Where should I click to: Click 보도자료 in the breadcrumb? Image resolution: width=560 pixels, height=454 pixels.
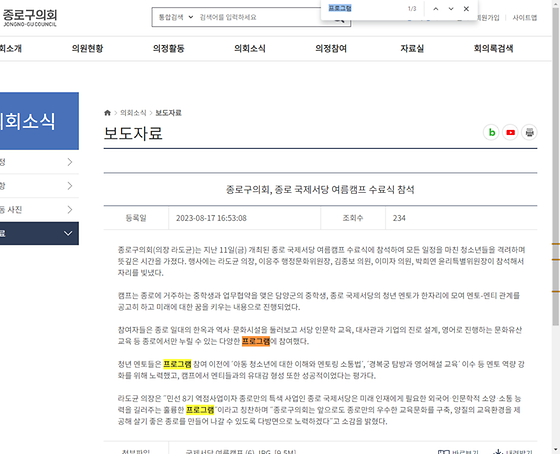(168, 113)
